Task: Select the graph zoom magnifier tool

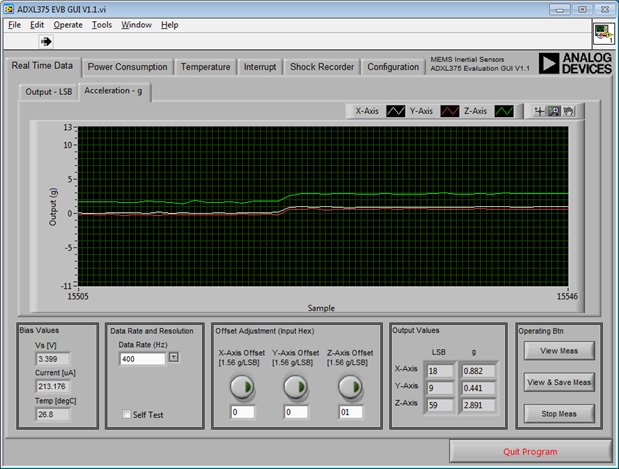Action: click(x=553, y=111)
